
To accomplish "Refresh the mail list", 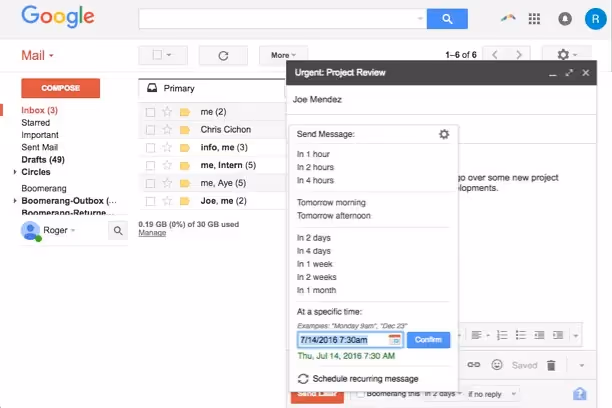I will [223, 55].
